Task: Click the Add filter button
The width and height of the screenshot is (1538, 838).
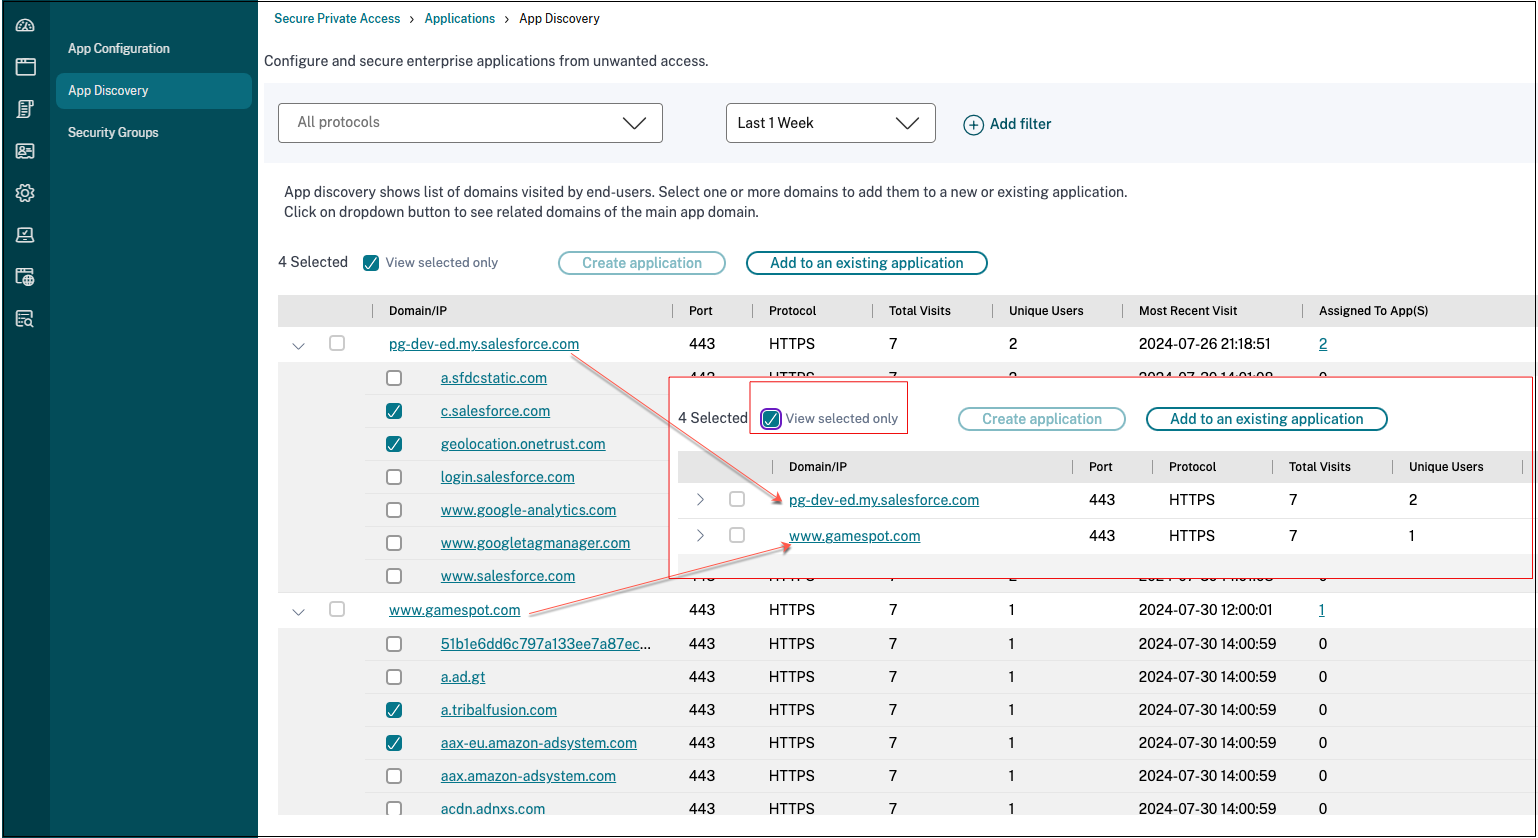Action: (1007, 124)
